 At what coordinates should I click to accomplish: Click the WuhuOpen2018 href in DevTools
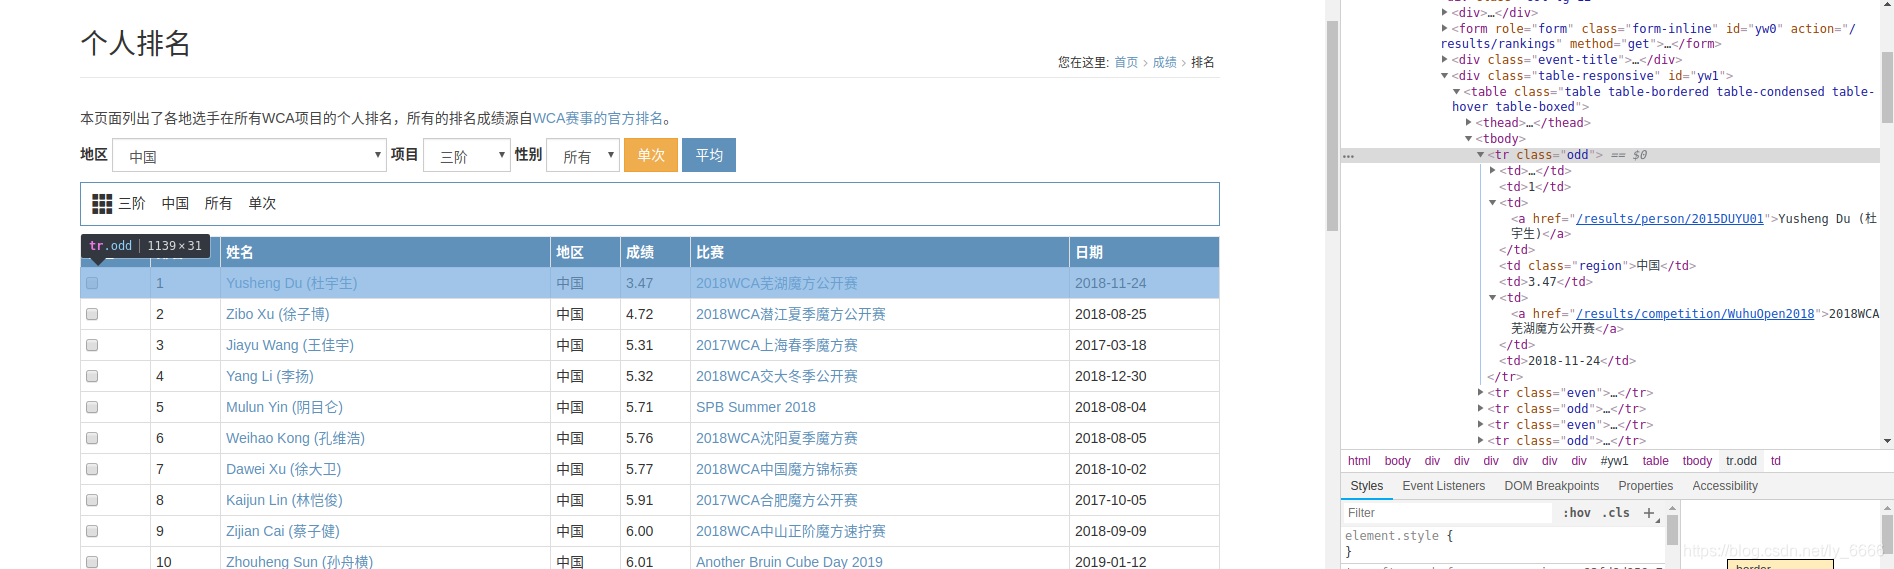pos(1695,314)
